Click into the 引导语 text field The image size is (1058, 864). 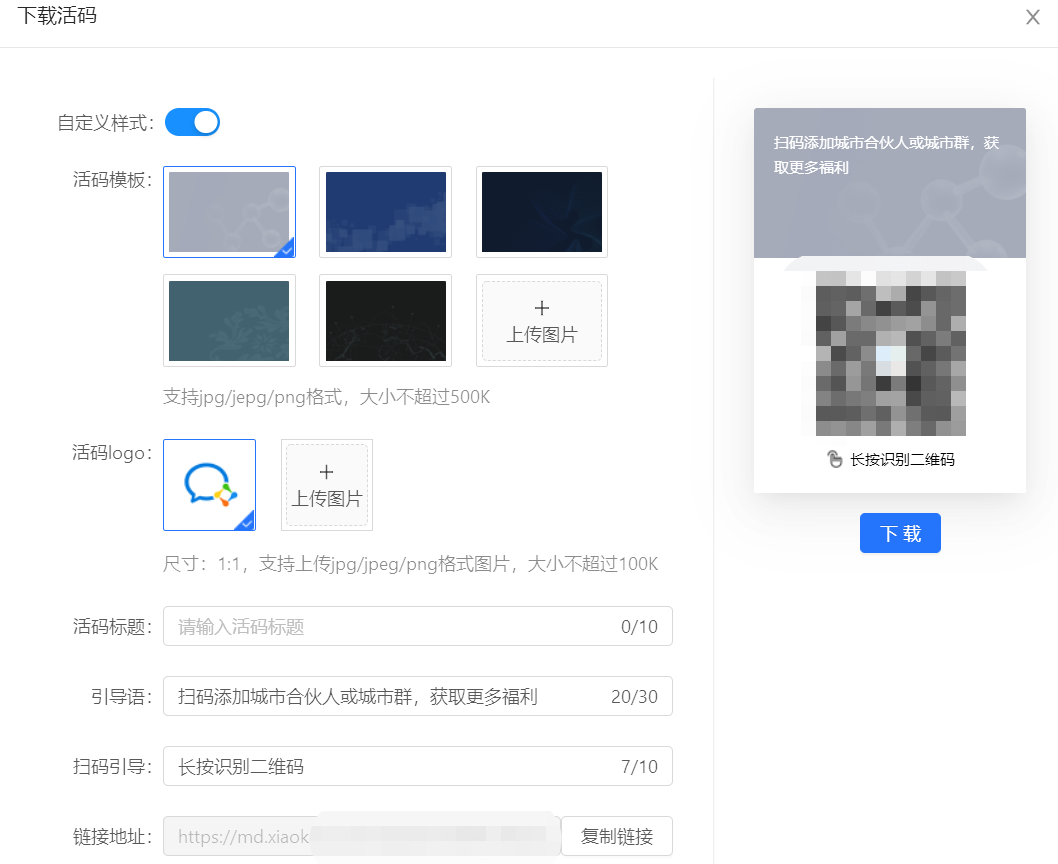click(x=418, y=696)
